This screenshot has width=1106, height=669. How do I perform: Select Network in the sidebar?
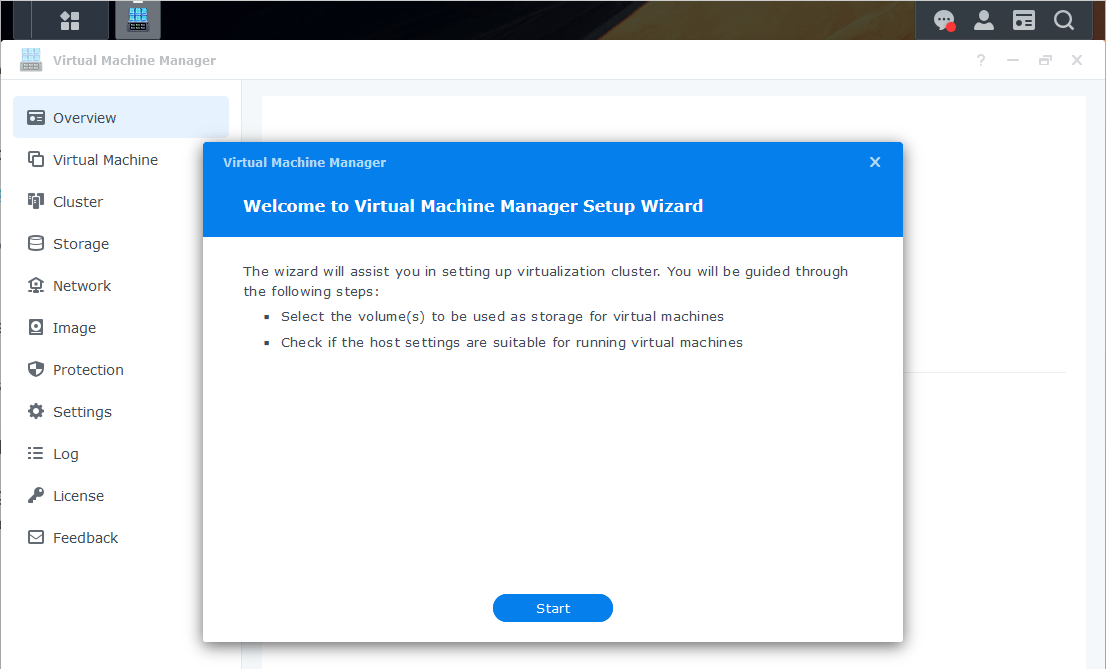coord(82,286)
